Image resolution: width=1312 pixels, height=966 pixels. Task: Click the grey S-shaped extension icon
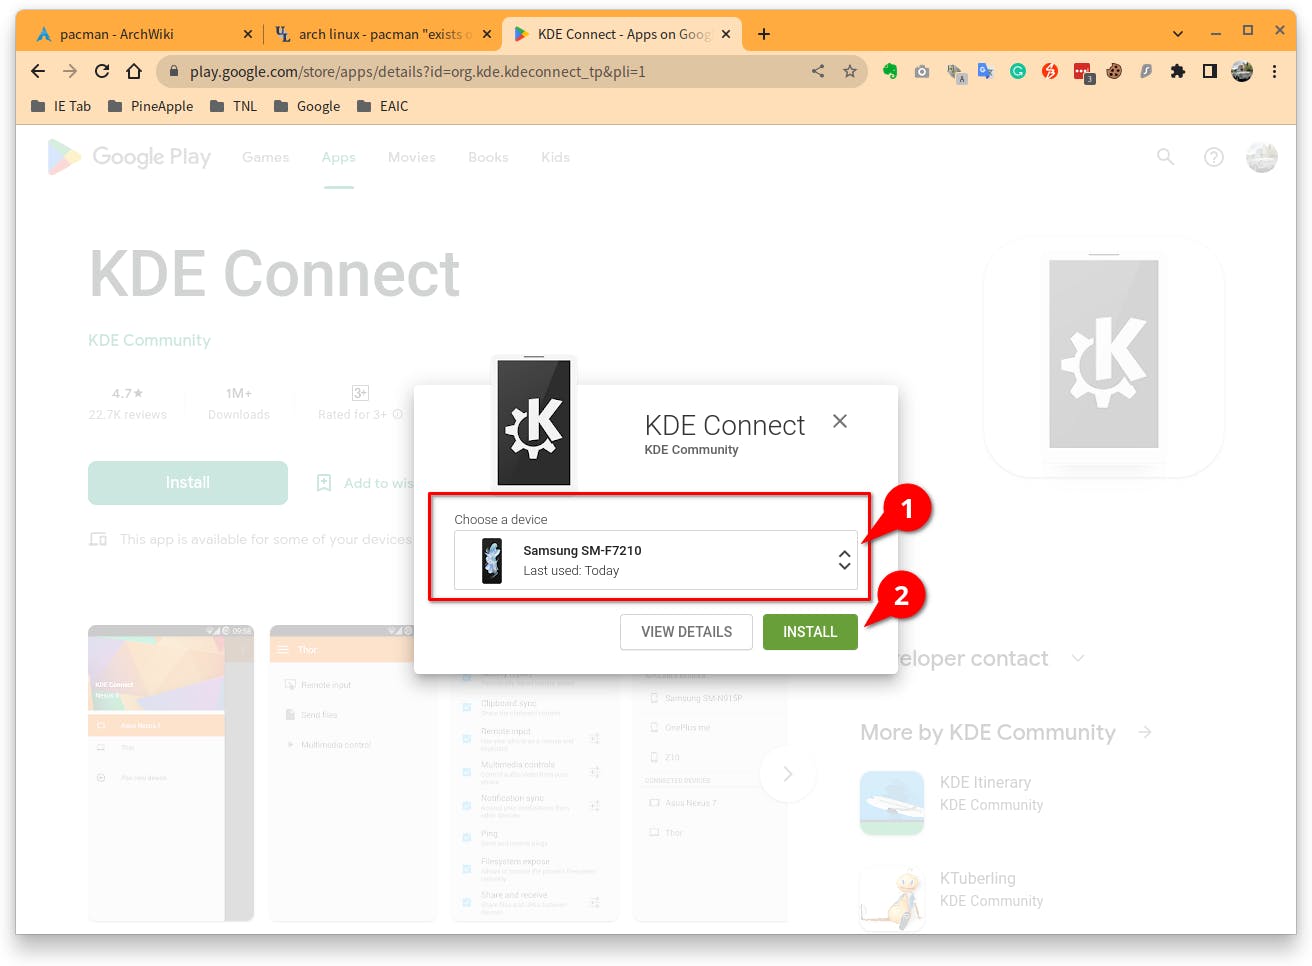(1146, 71)
